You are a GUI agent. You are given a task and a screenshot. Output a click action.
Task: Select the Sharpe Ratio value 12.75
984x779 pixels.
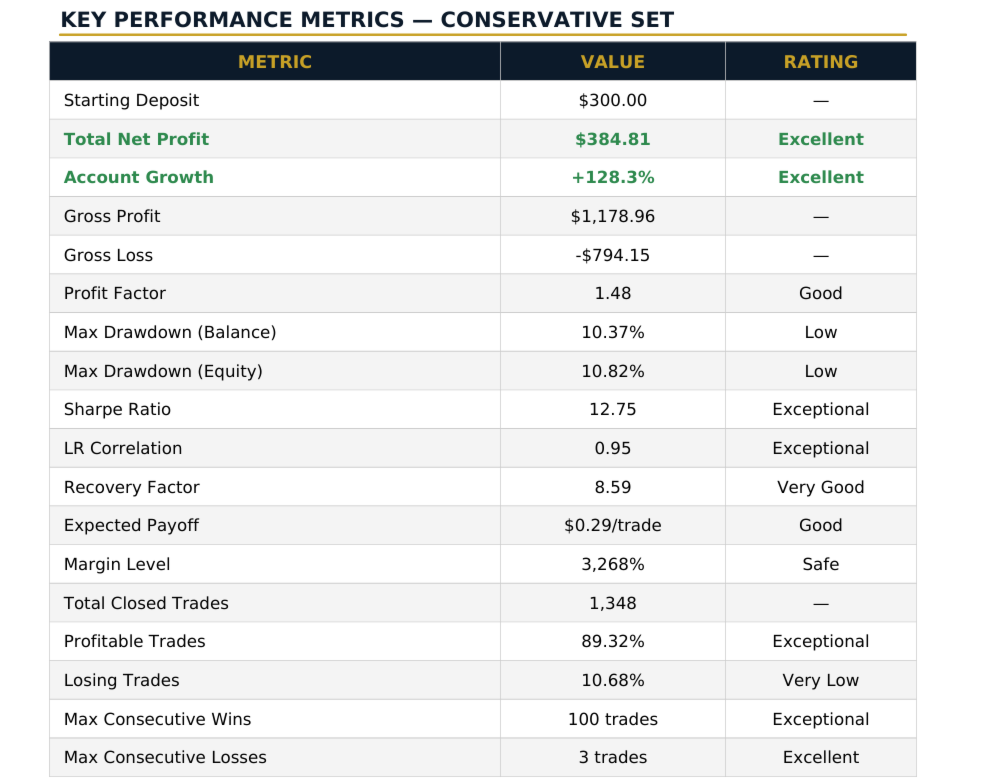[612, 409]
